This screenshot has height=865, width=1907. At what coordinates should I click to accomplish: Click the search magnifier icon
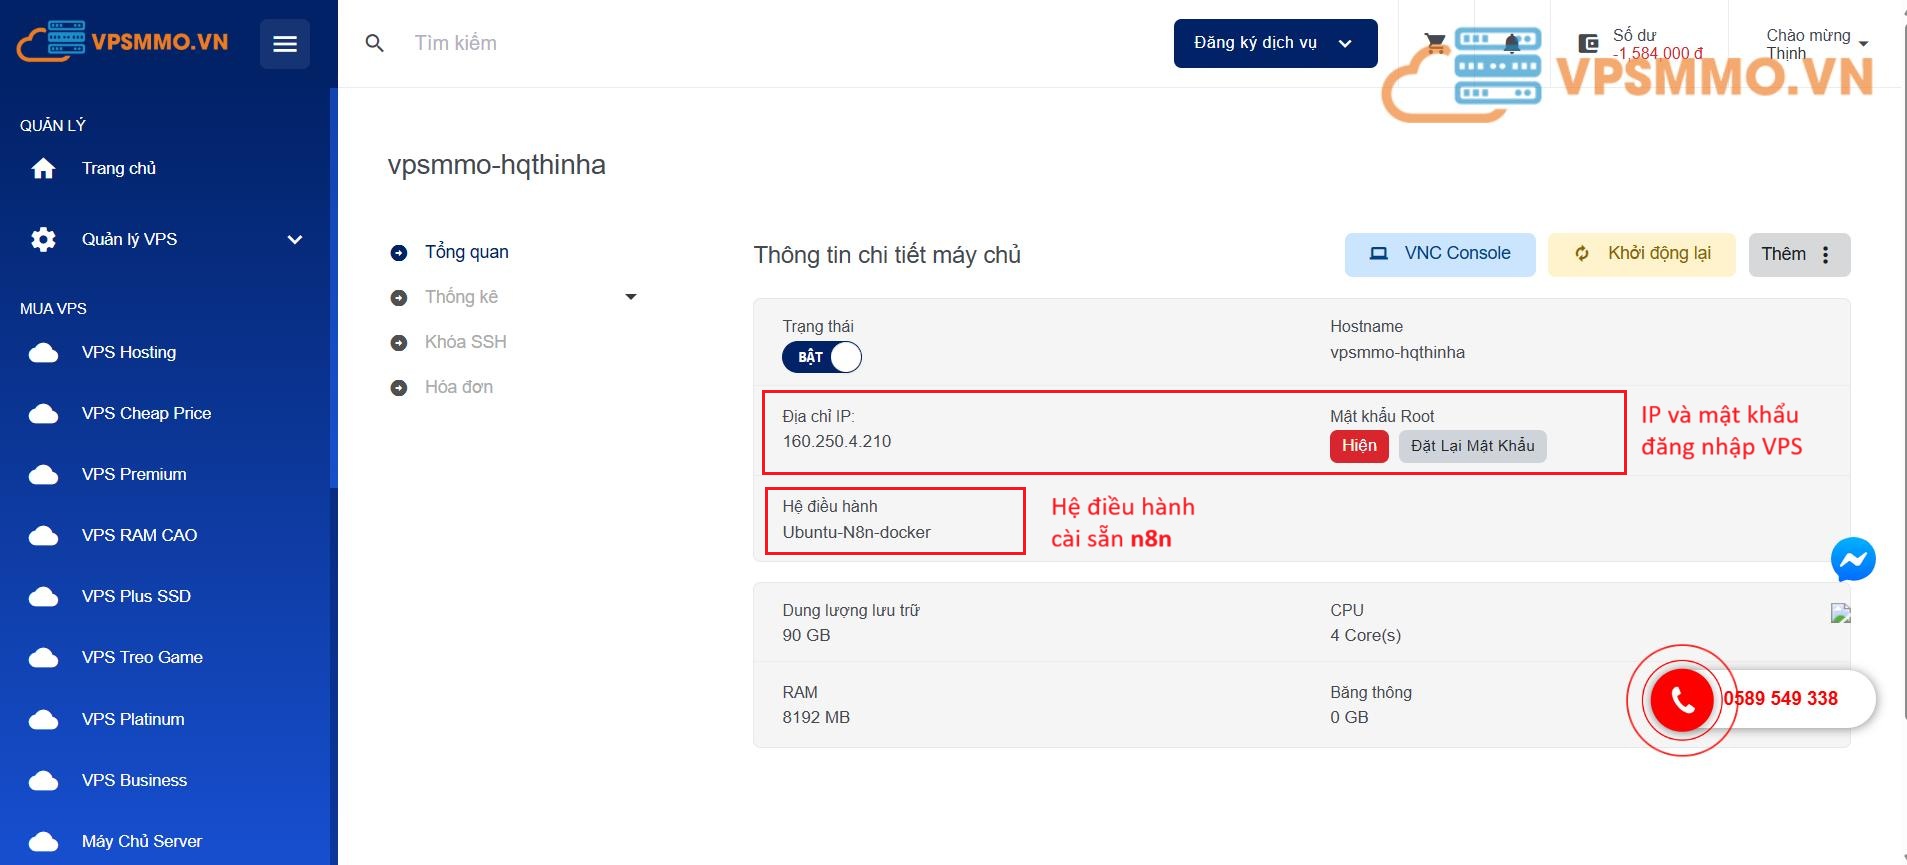tap(375, 43)
